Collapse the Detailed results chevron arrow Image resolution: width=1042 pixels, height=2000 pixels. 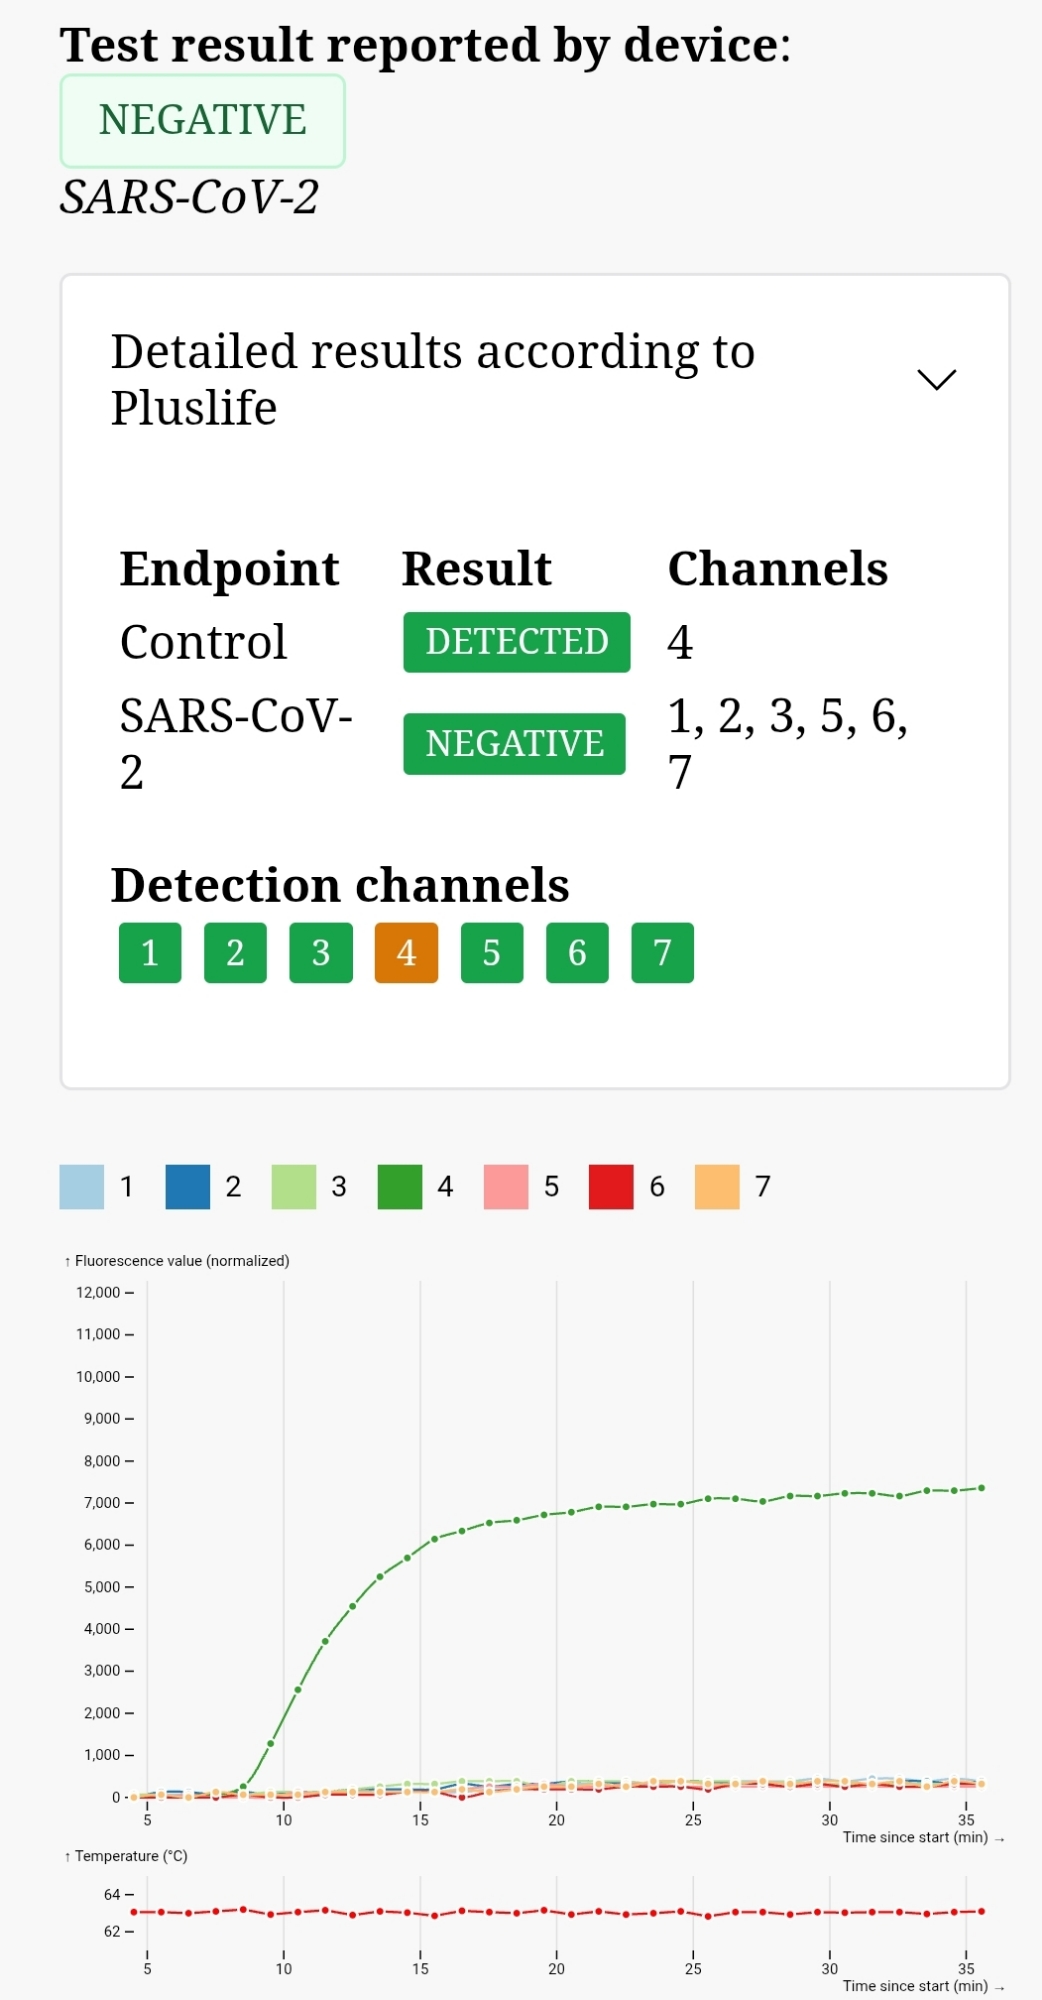[x=936, y=379]
